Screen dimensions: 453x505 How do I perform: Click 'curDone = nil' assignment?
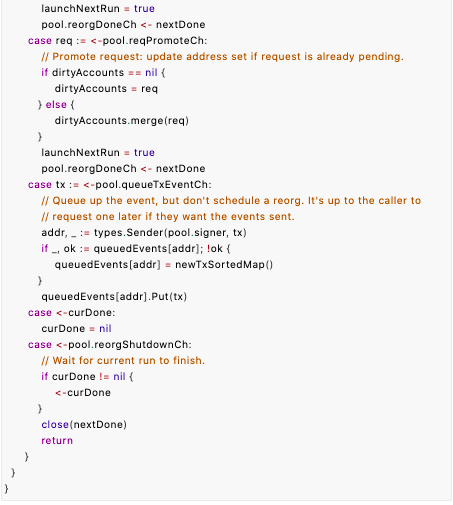pos(76,328)
